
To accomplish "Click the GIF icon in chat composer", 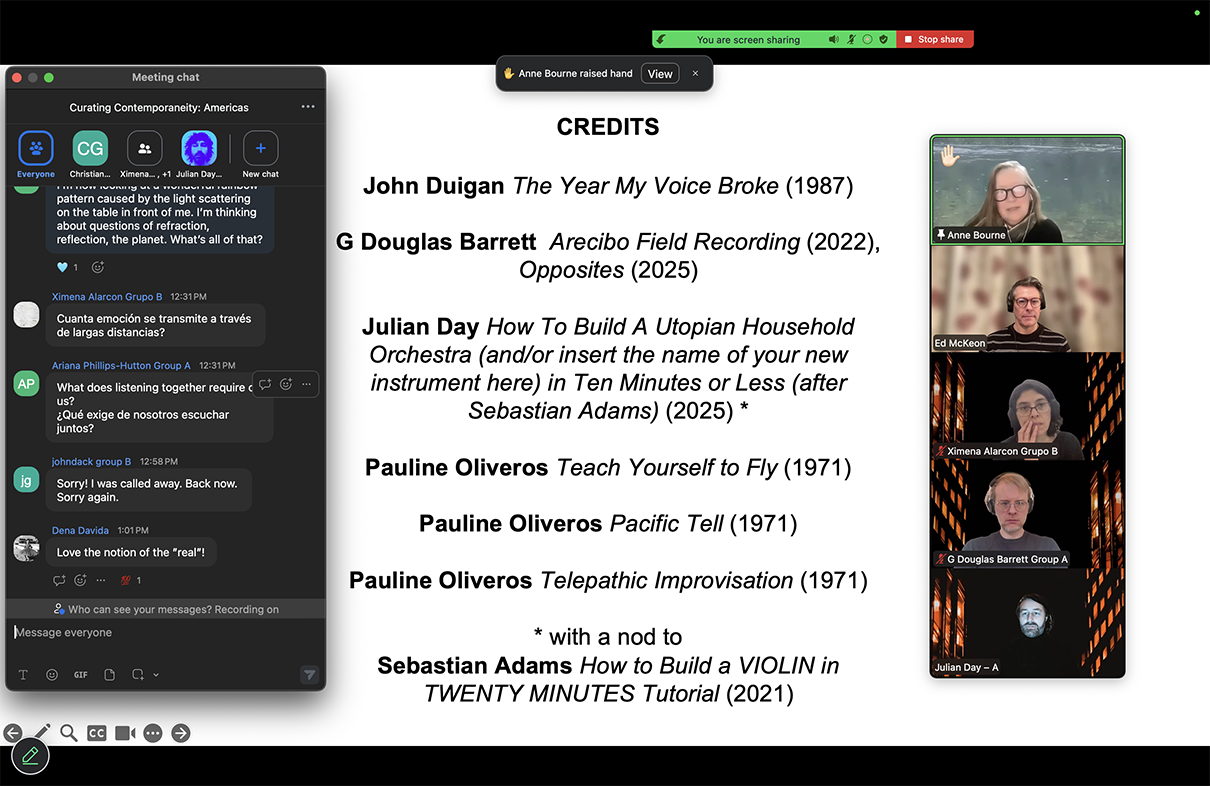I will [x=81, y=675].
